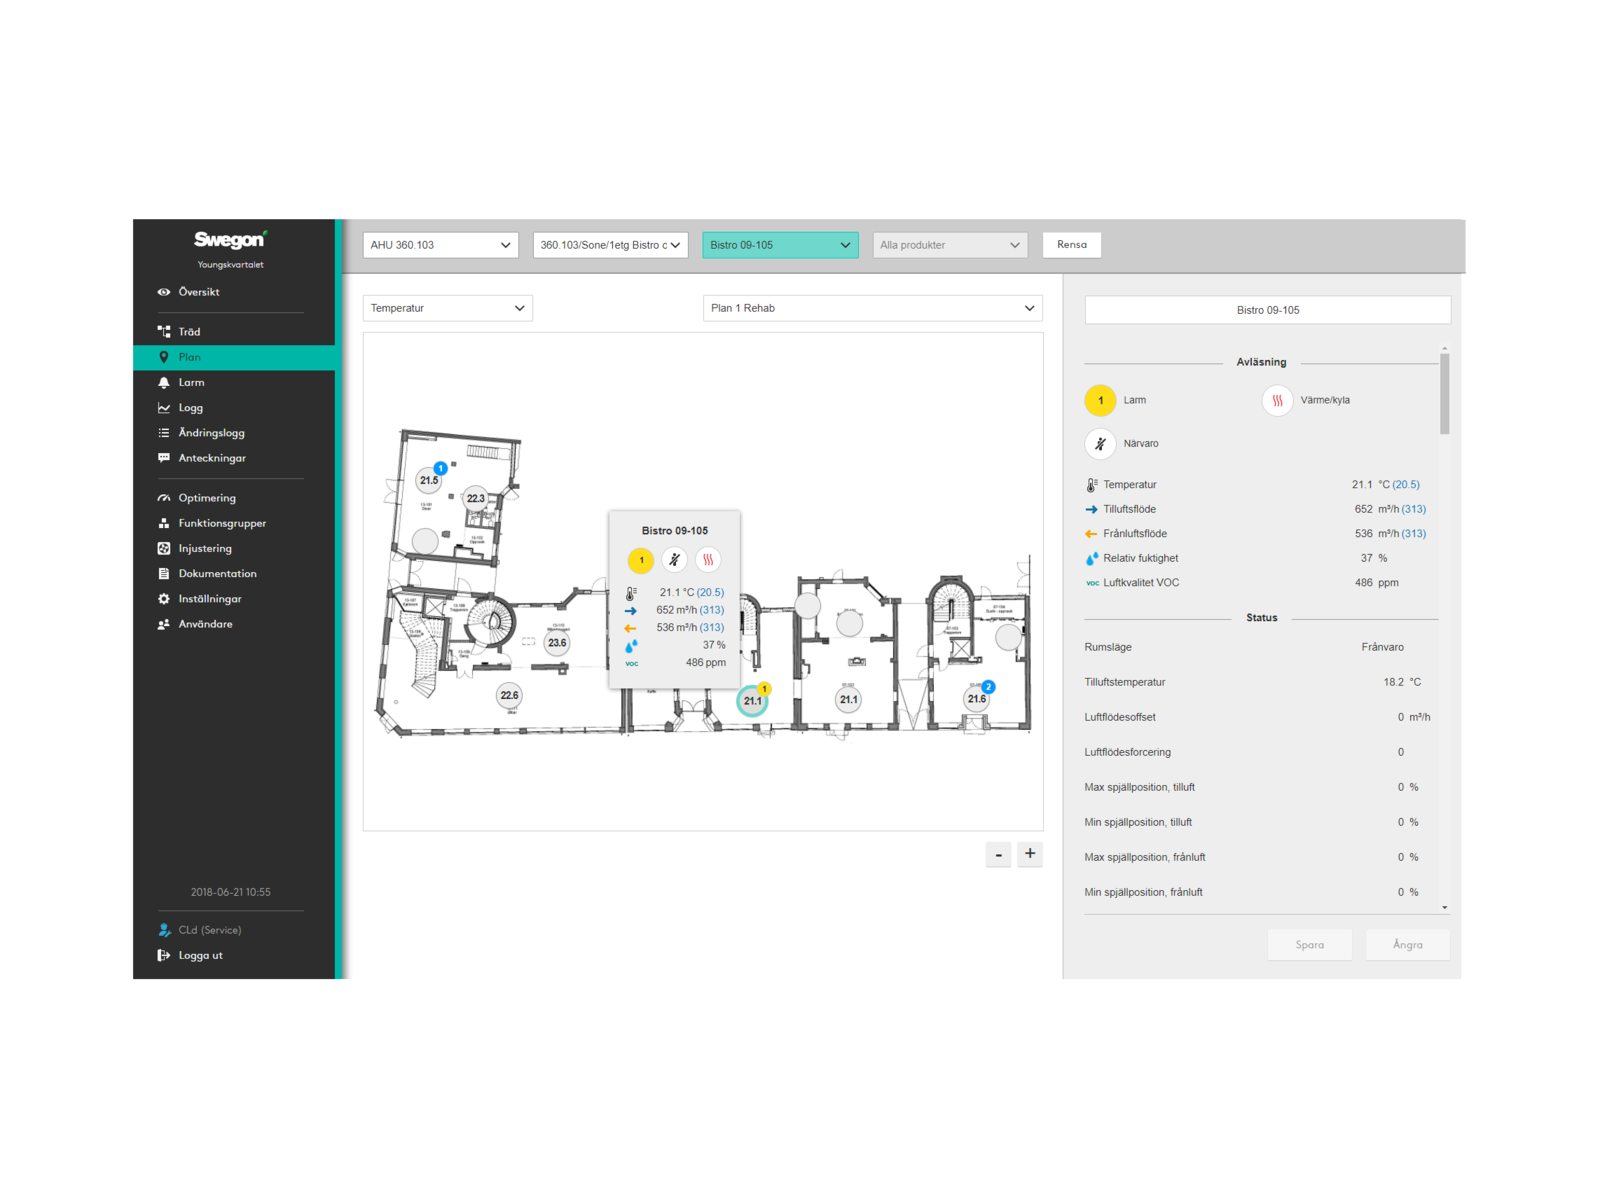Click the 23.6 temperature marker on floor plan
This screenshot has width=1600, height=1199.
tap(557, 643)
